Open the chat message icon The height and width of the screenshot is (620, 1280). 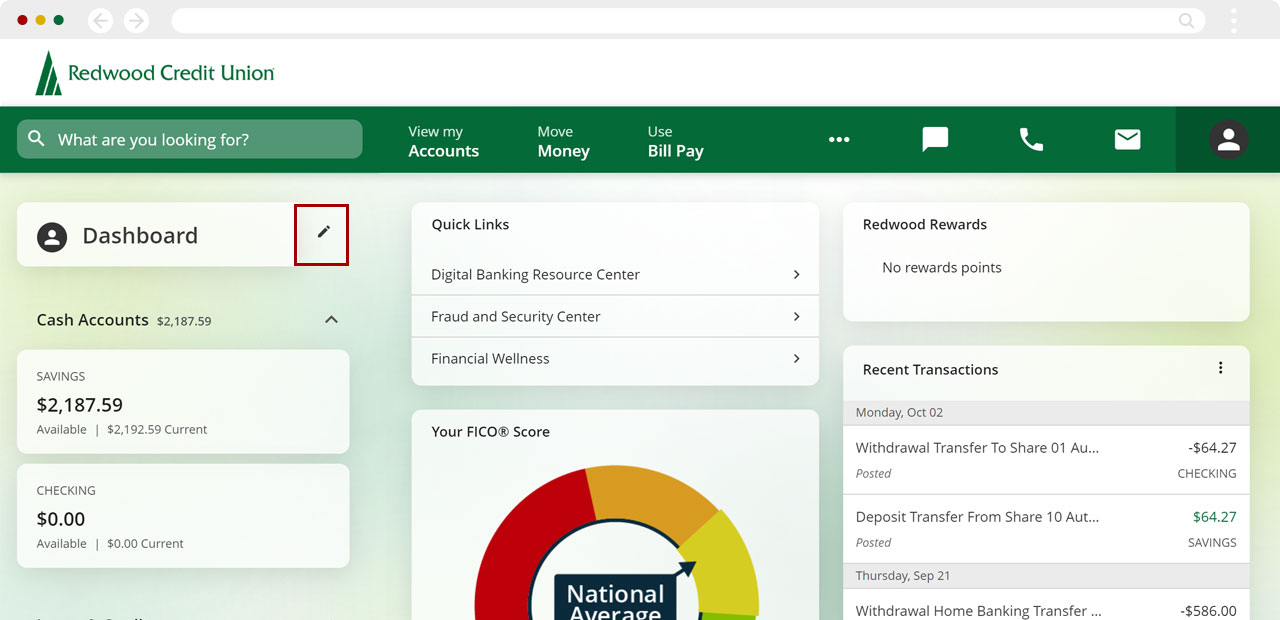[x=935, y=139]
